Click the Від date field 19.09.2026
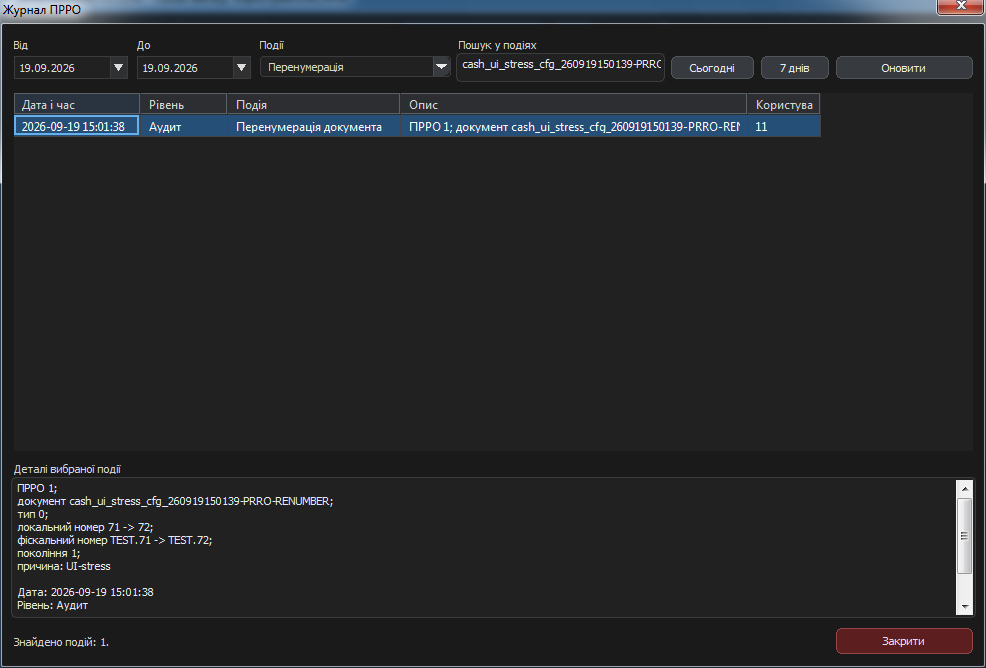Image resolution: width=986 pixels, height=668 pixels. tap(62, 67)
